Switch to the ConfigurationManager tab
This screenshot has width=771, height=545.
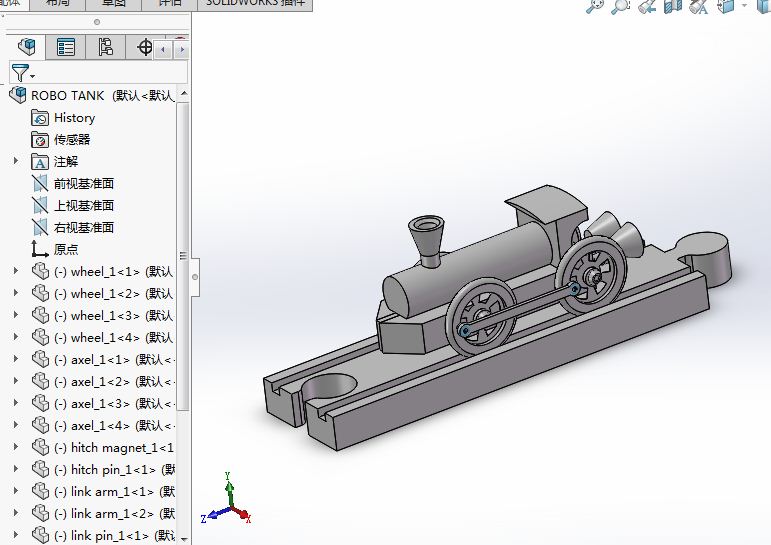point(105,47)
